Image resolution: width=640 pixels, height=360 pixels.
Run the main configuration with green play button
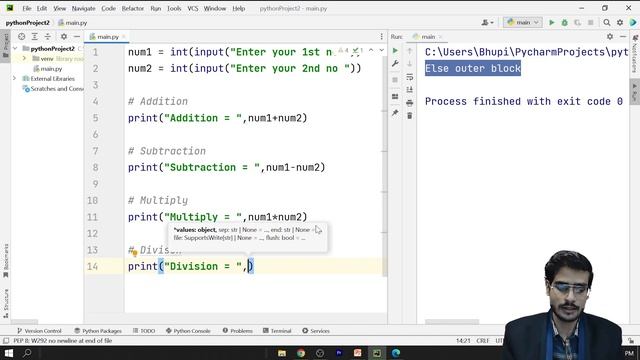551,22
